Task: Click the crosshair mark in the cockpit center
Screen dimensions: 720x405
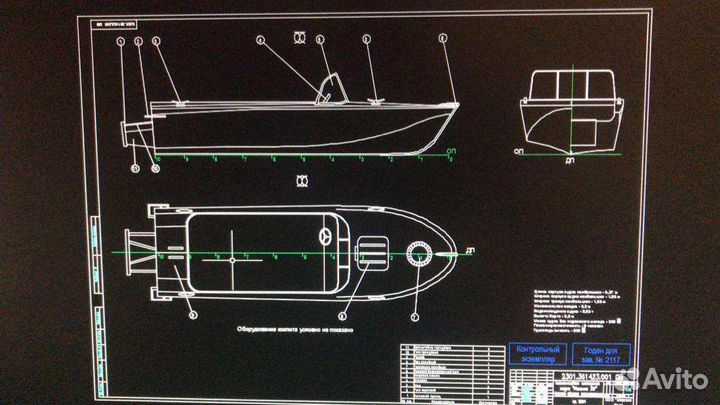Action: 232,258
